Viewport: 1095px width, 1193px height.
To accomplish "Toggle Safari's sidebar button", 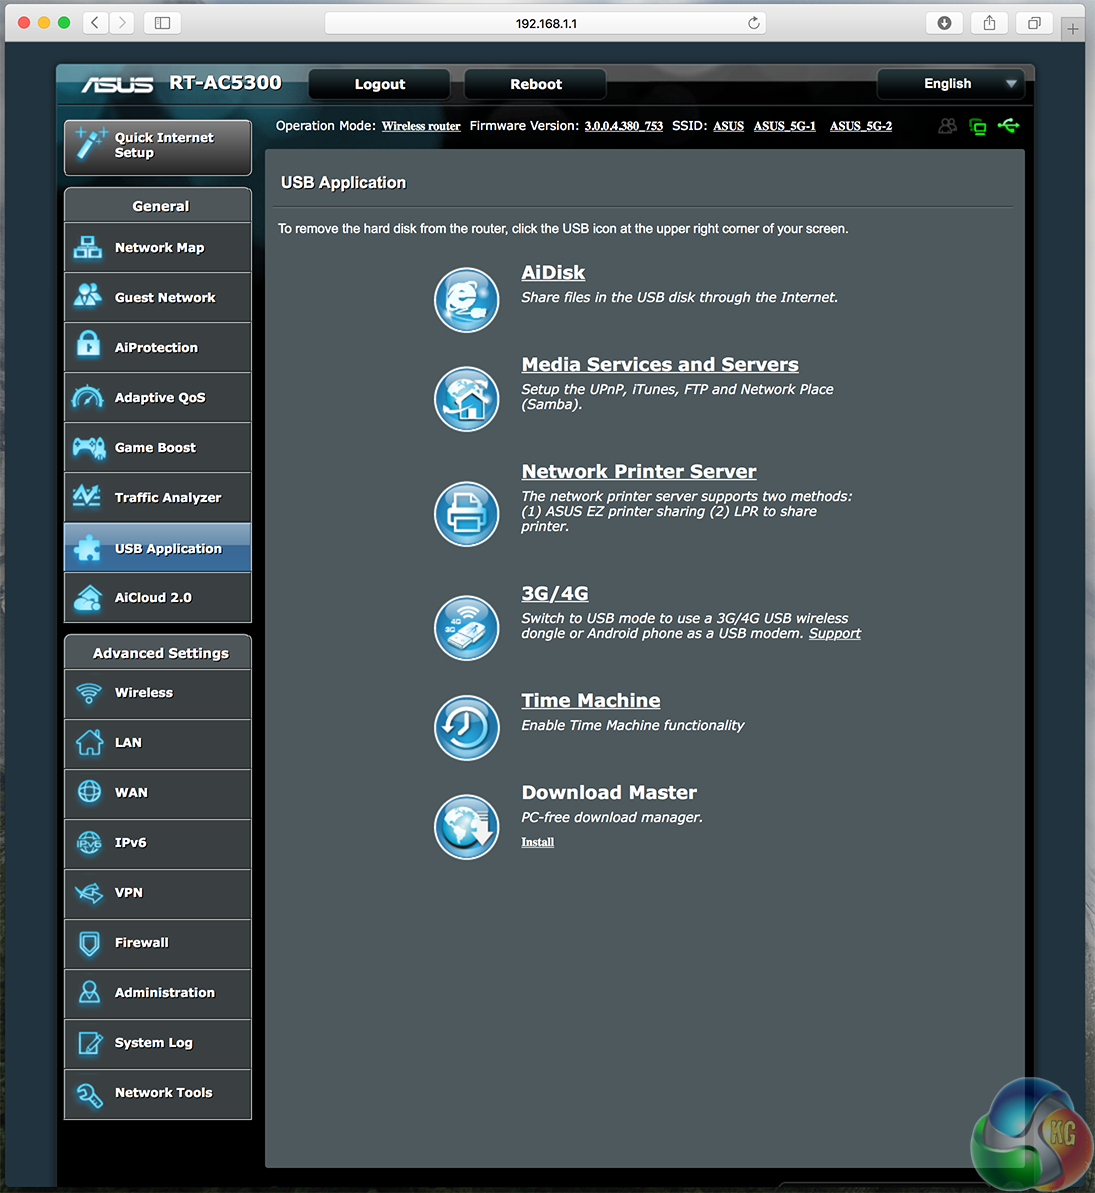I will [x=162, y=23].
